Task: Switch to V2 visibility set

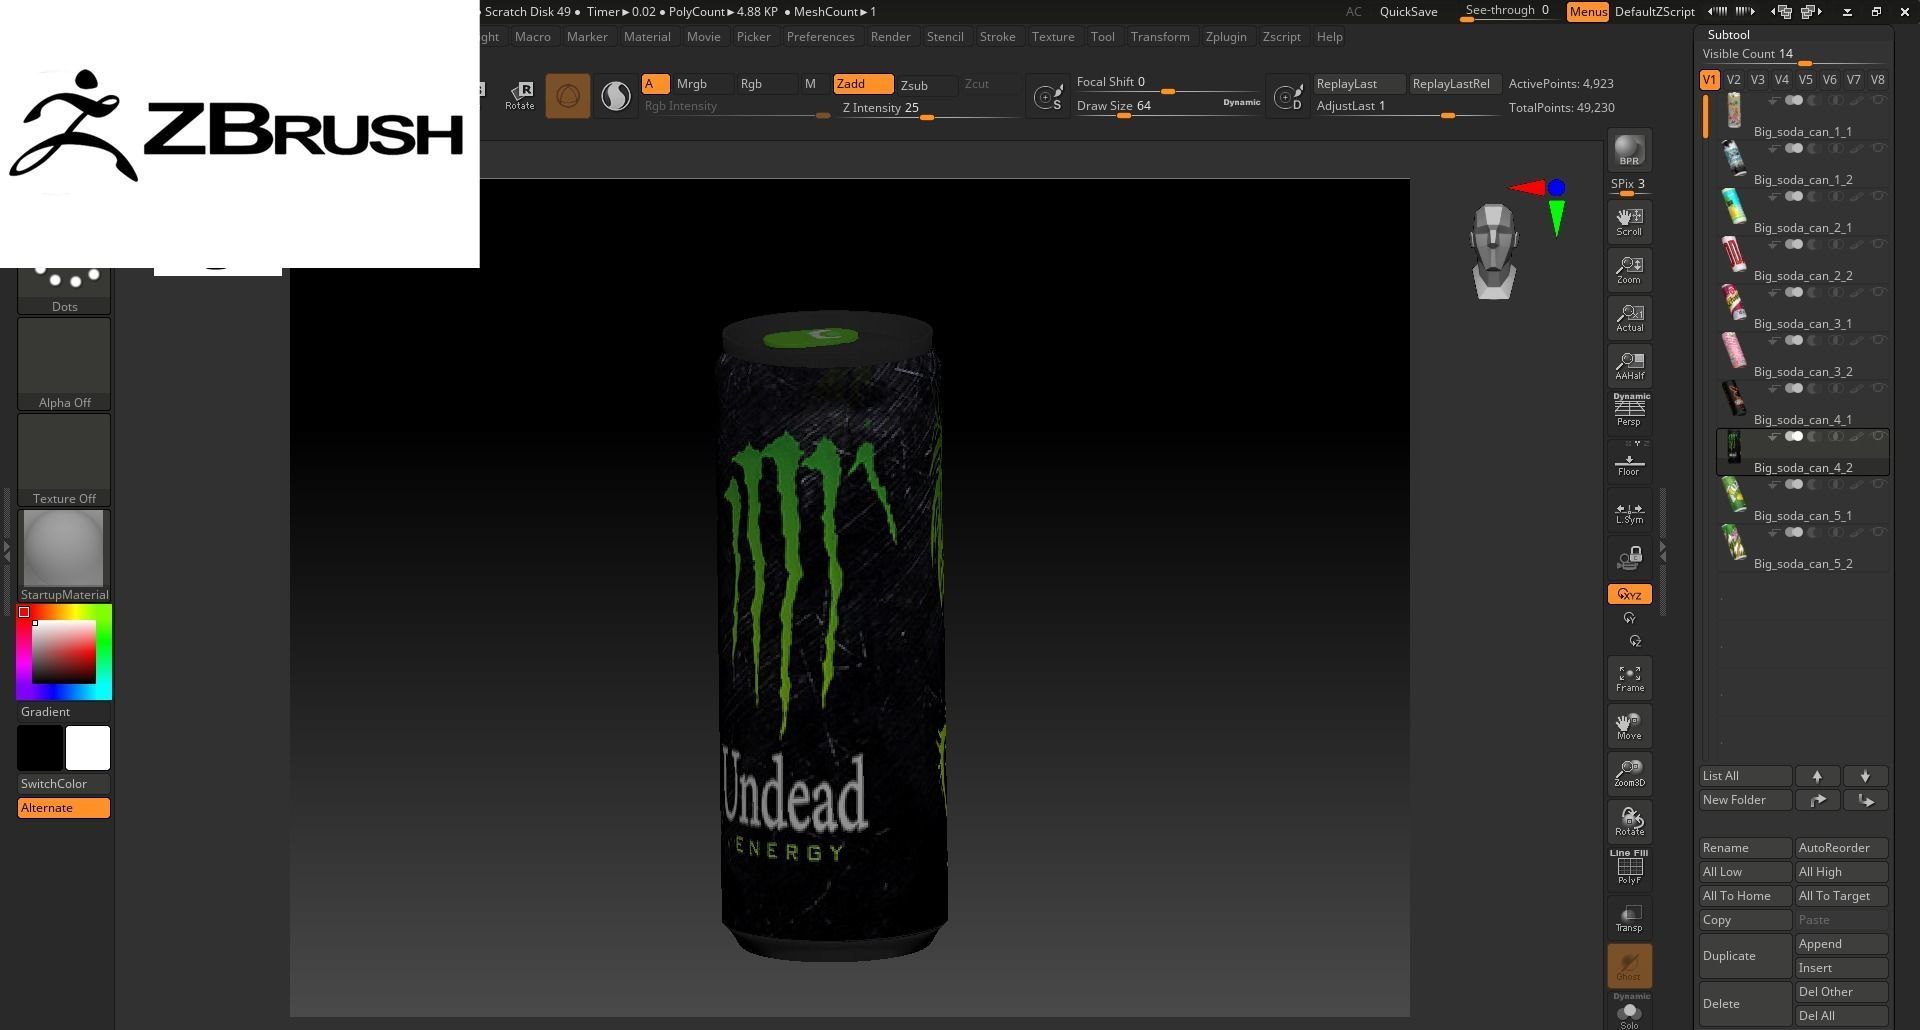Action: pos(1733,80)
